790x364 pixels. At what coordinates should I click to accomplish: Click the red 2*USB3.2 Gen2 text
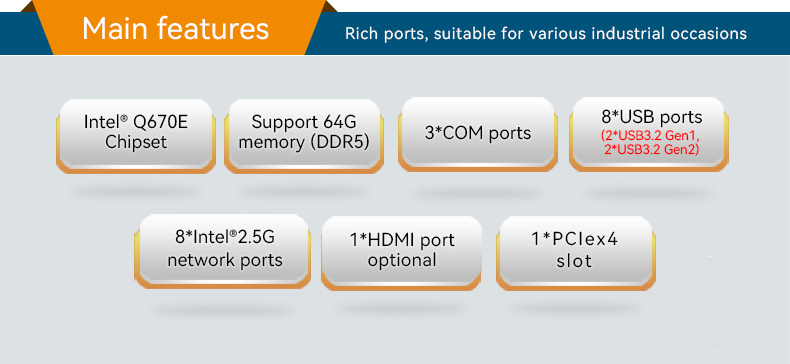click(651, 149)
